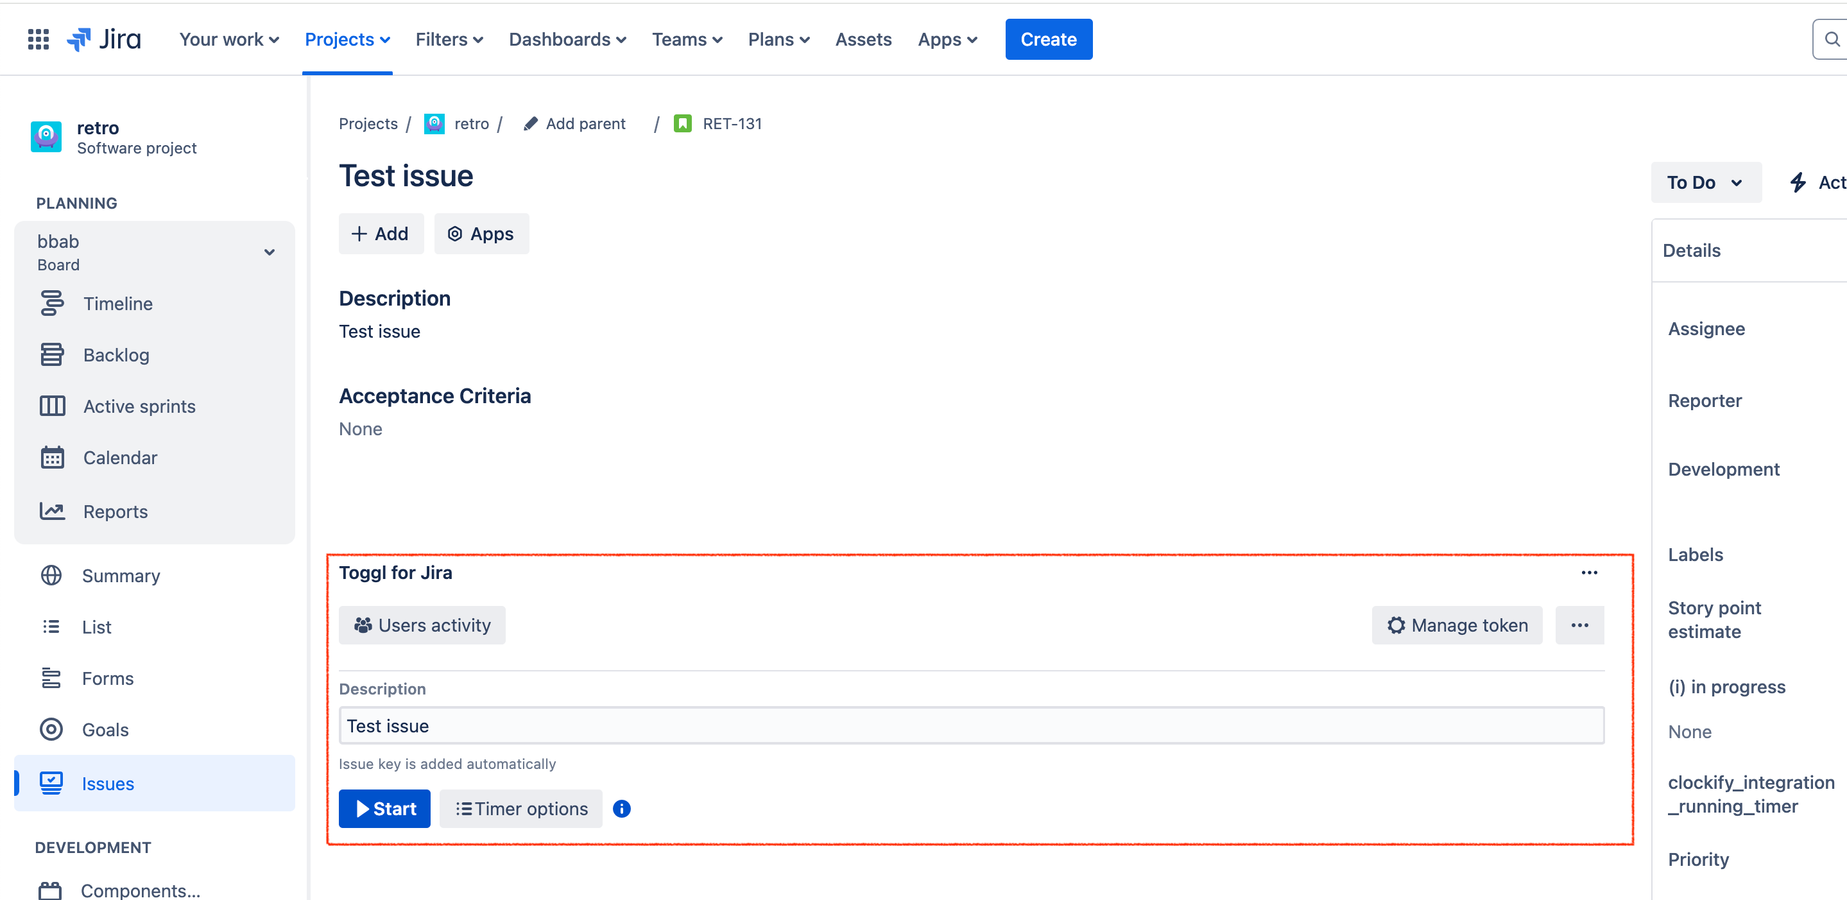Open Components in Development section

tap(140, 890)
